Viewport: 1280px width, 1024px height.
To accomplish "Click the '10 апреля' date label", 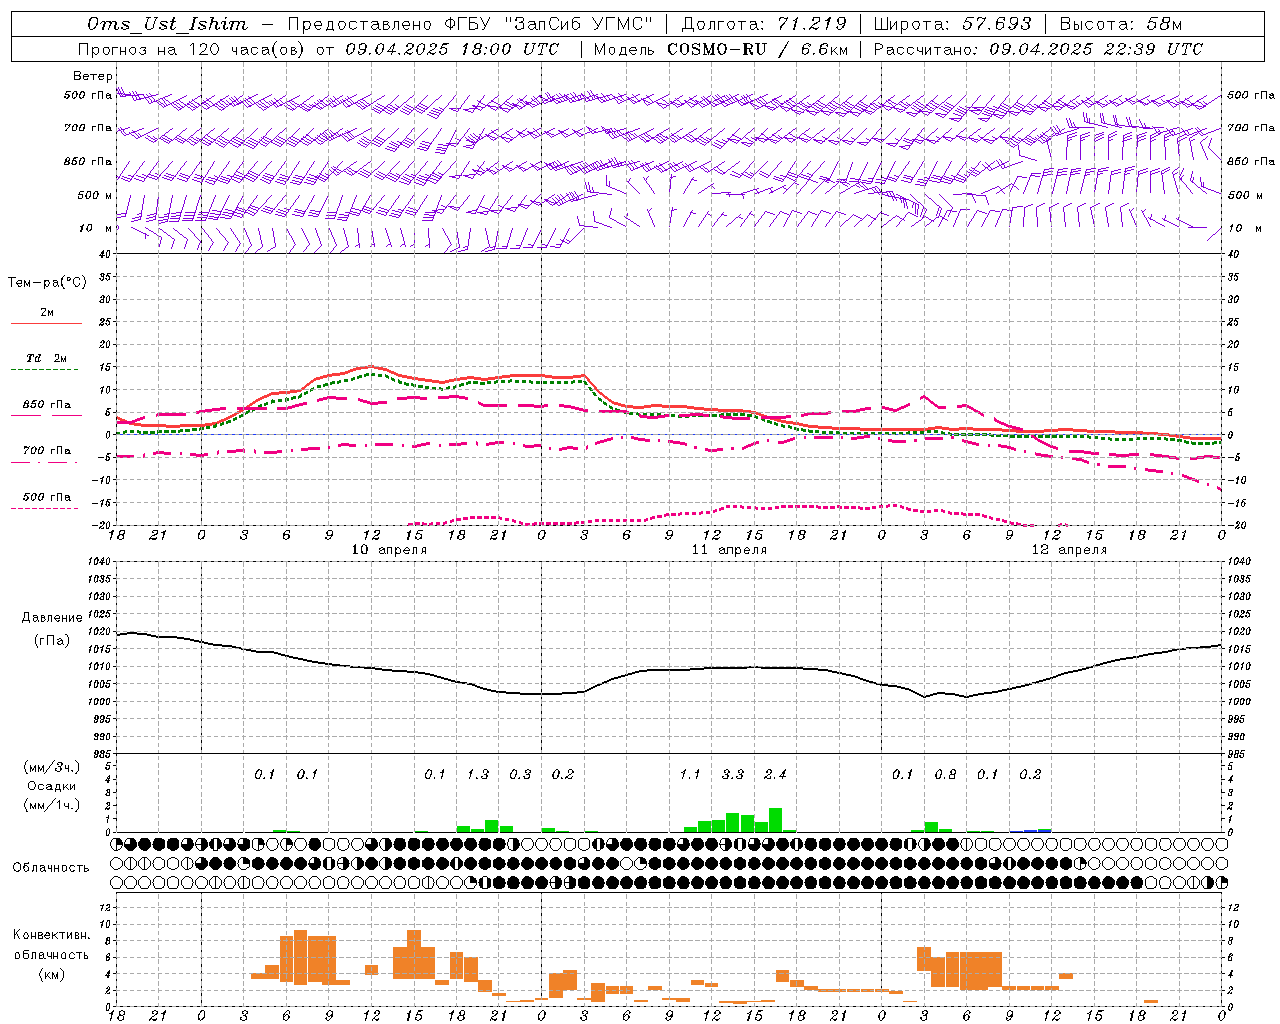I will point(389,550).
